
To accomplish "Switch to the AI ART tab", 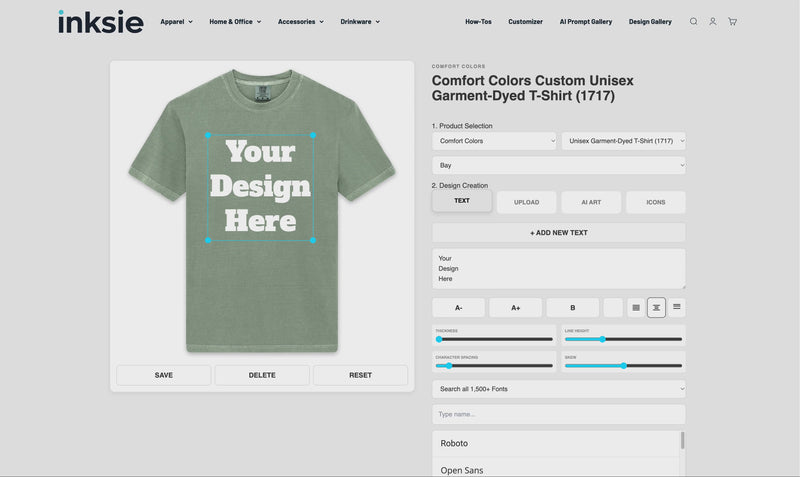I will 591,202.
